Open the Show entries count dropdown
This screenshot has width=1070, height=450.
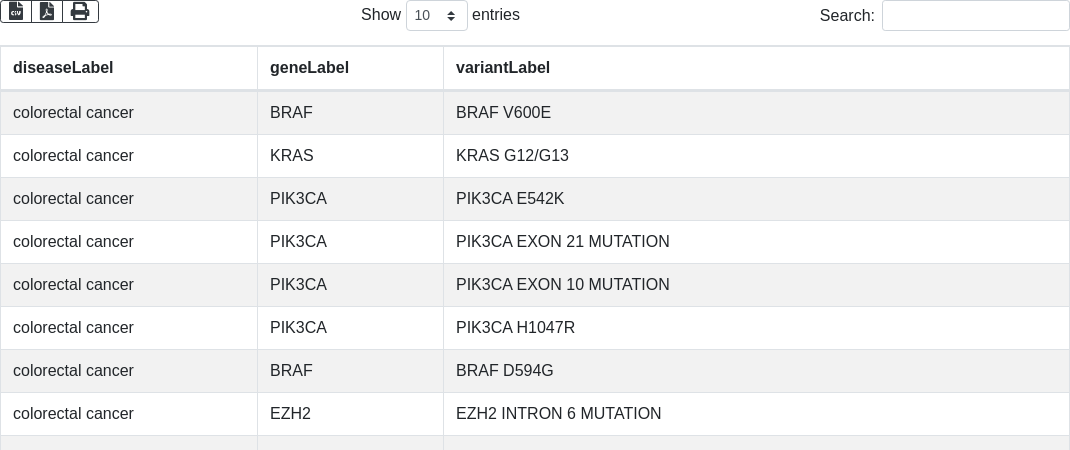pyautogui.click(x=437, y=15)
